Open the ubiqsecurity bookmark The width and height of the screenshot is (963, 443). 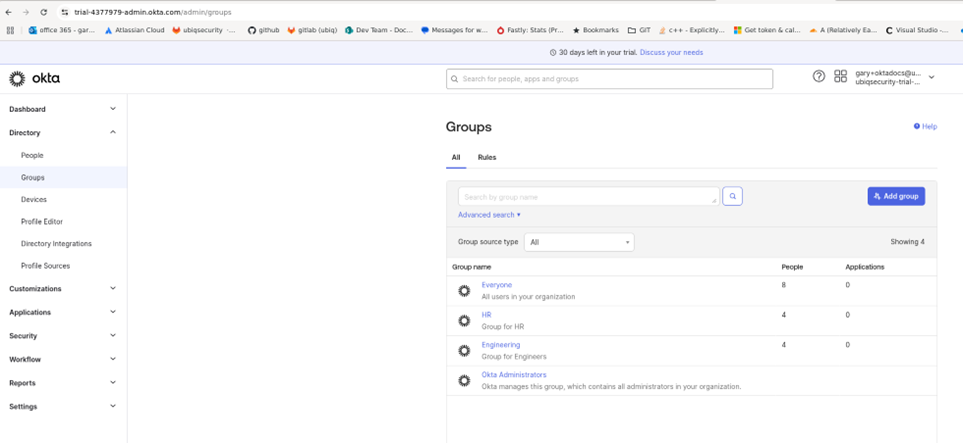[205, 29]
